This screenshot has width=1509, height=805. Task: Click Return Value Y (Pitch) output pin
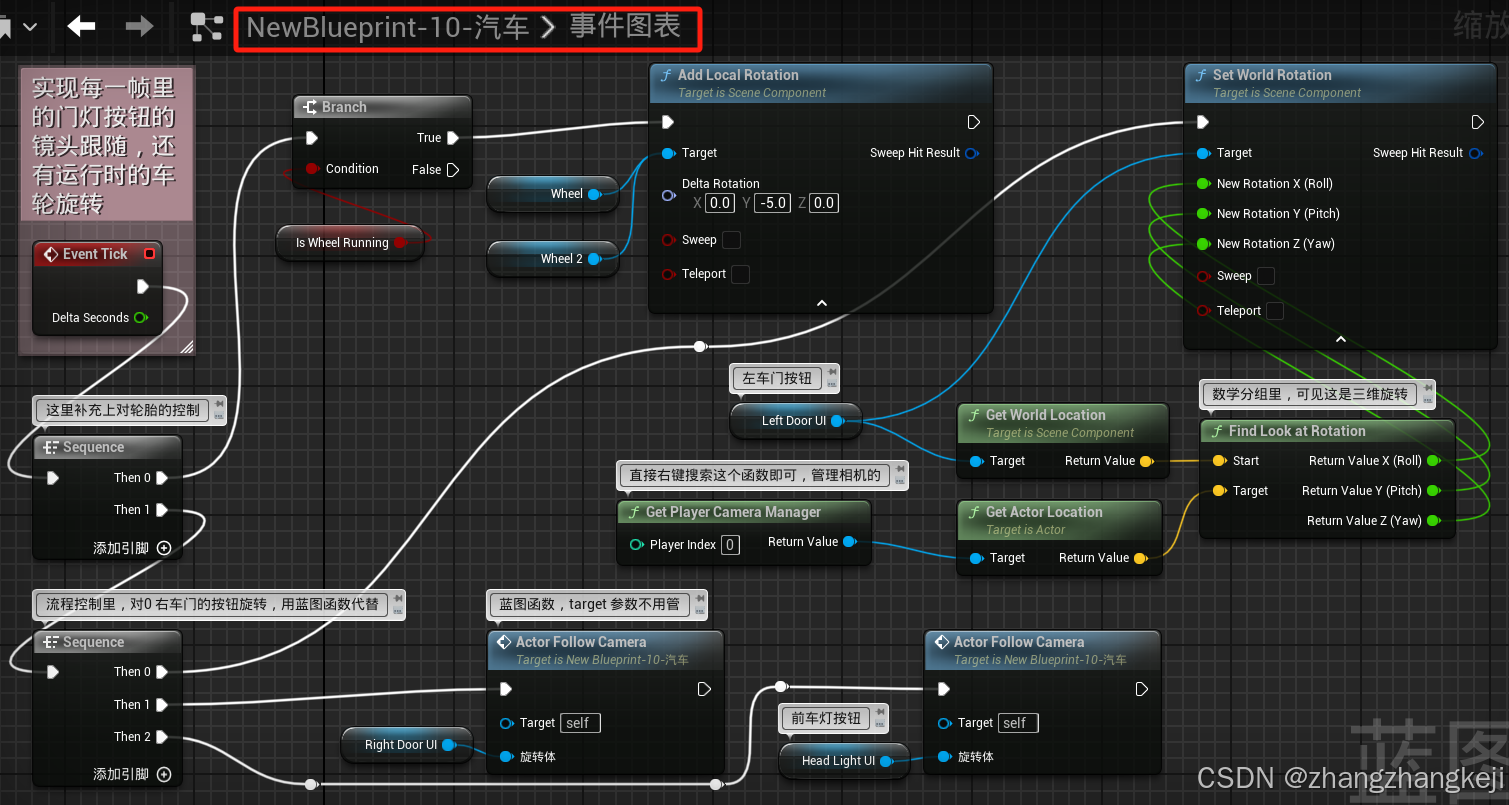pyautogui.click(x=1433, y=491)
